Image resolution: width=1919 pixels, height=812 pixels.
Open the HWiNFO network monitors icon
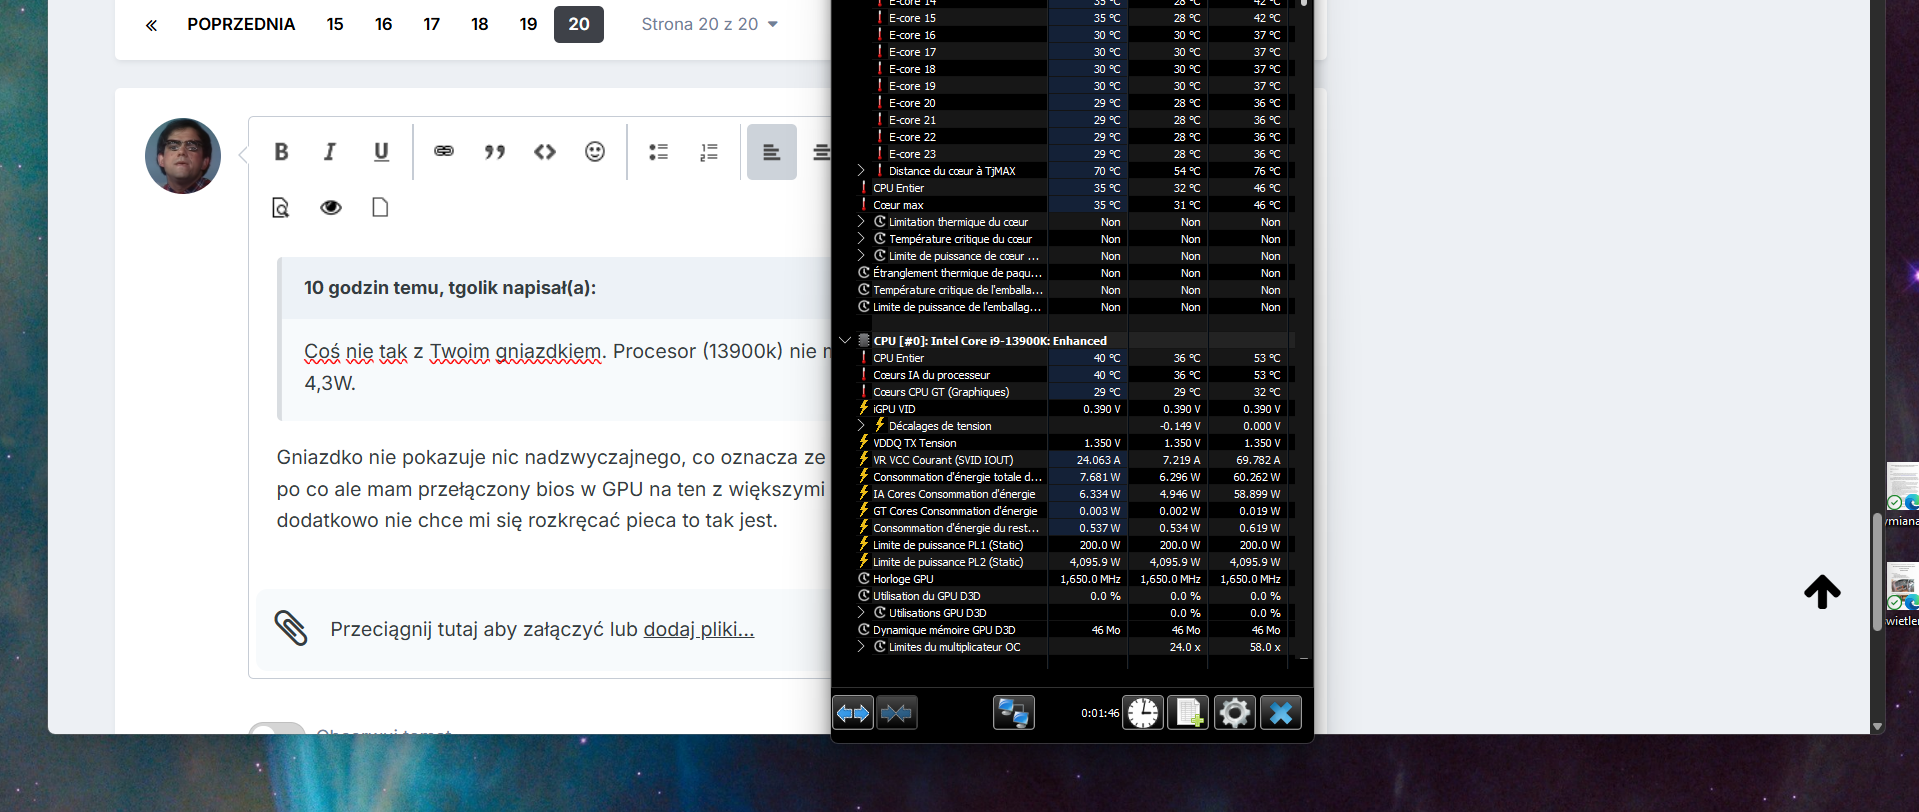click(x=1014, y=713)
